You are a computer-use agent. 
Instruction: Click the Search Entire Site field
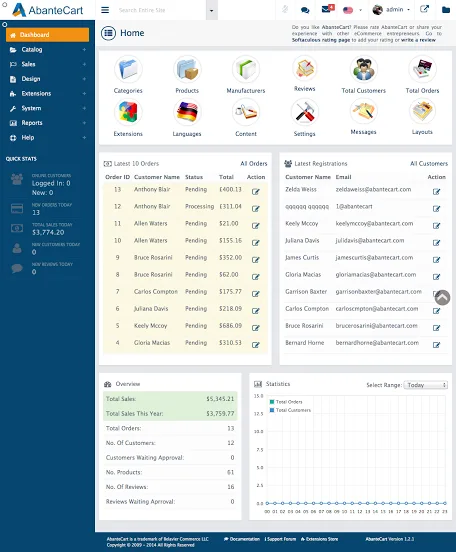click(x=160, y=10)
